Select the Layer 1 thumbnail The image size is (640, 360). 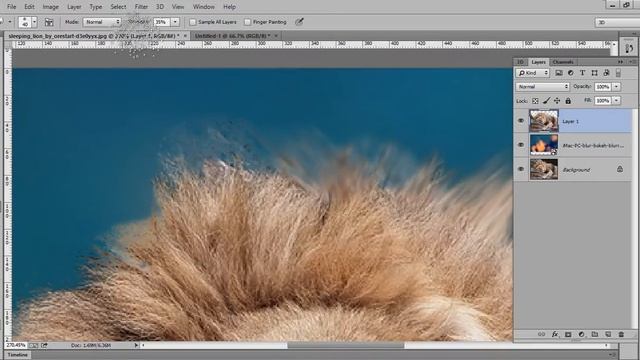(544, 121)
